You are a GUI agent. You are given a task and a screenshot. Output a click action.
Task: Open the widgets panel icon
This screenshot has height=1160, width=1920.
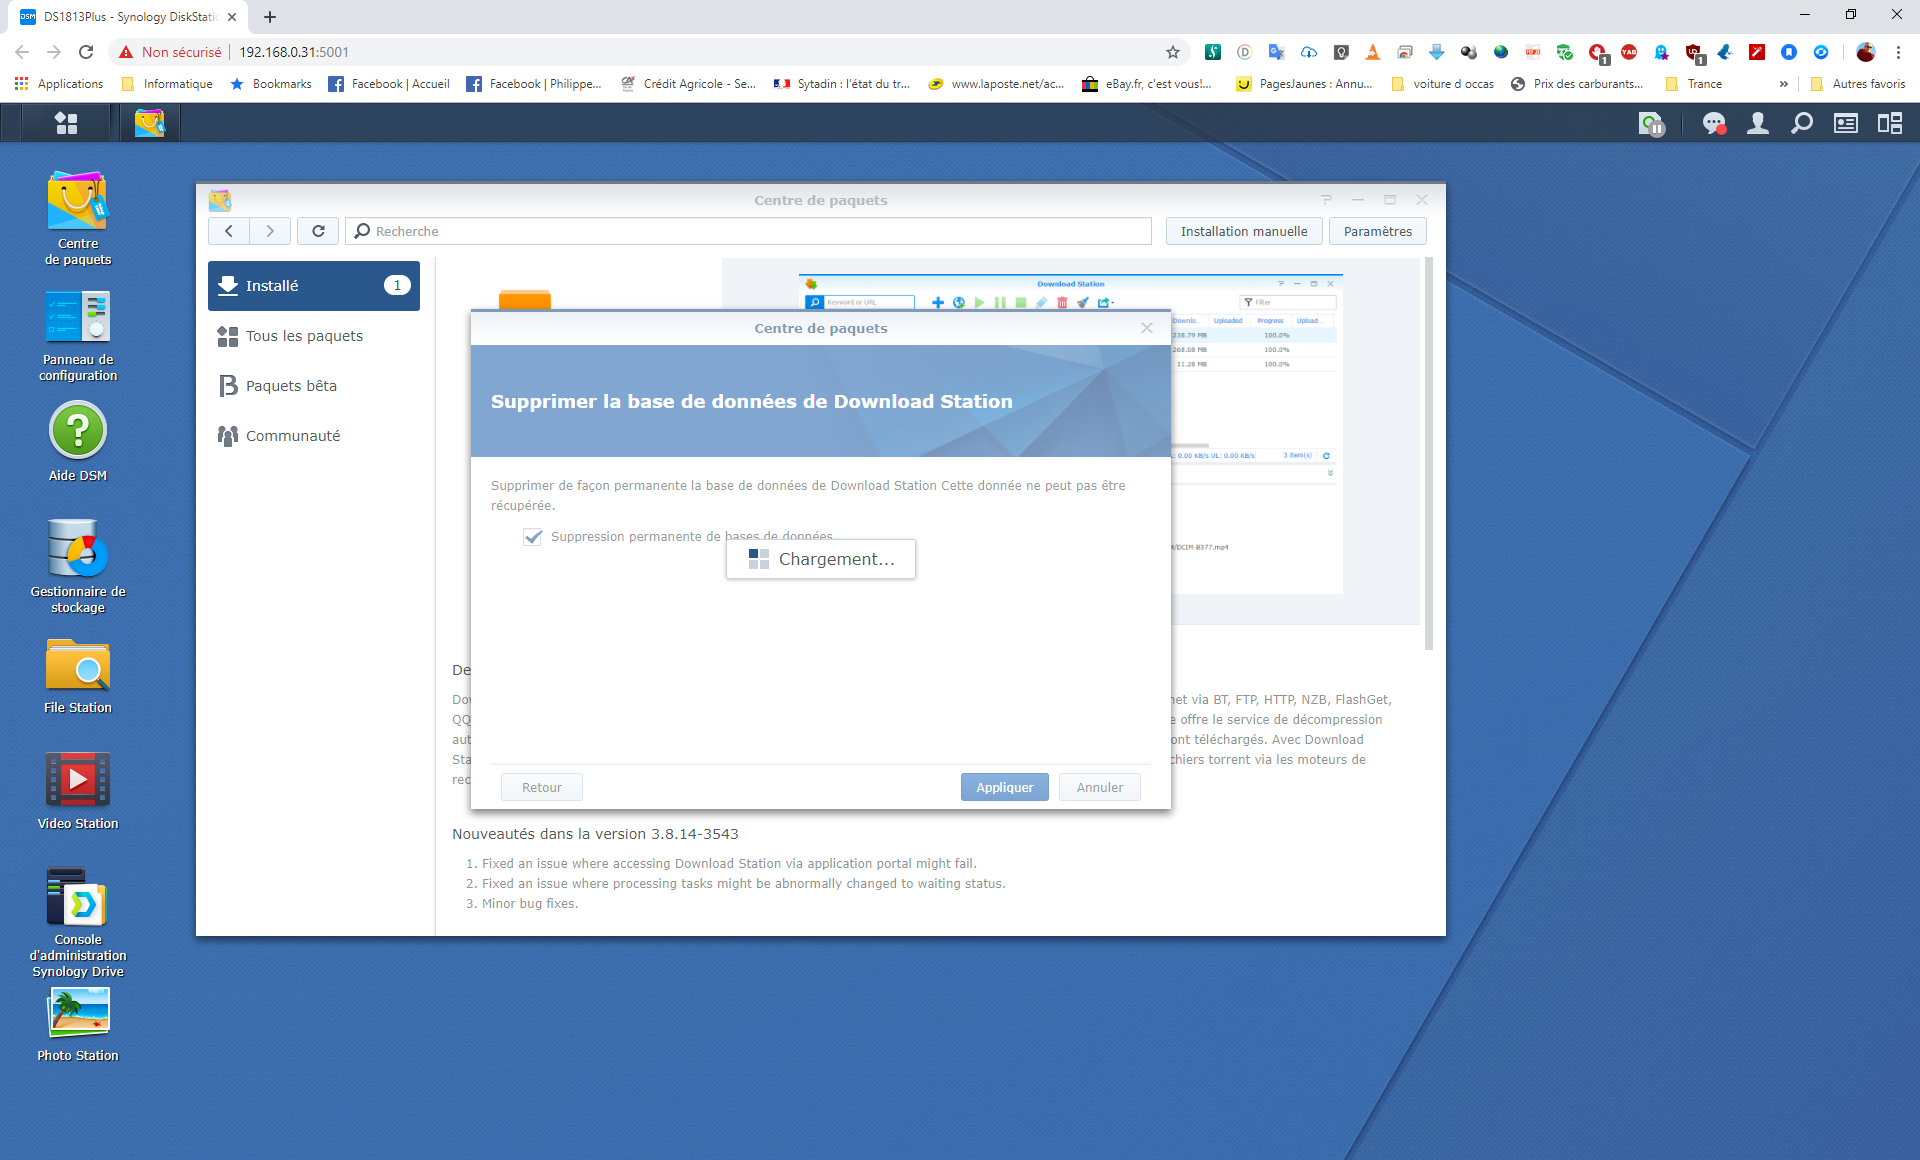1845,123
